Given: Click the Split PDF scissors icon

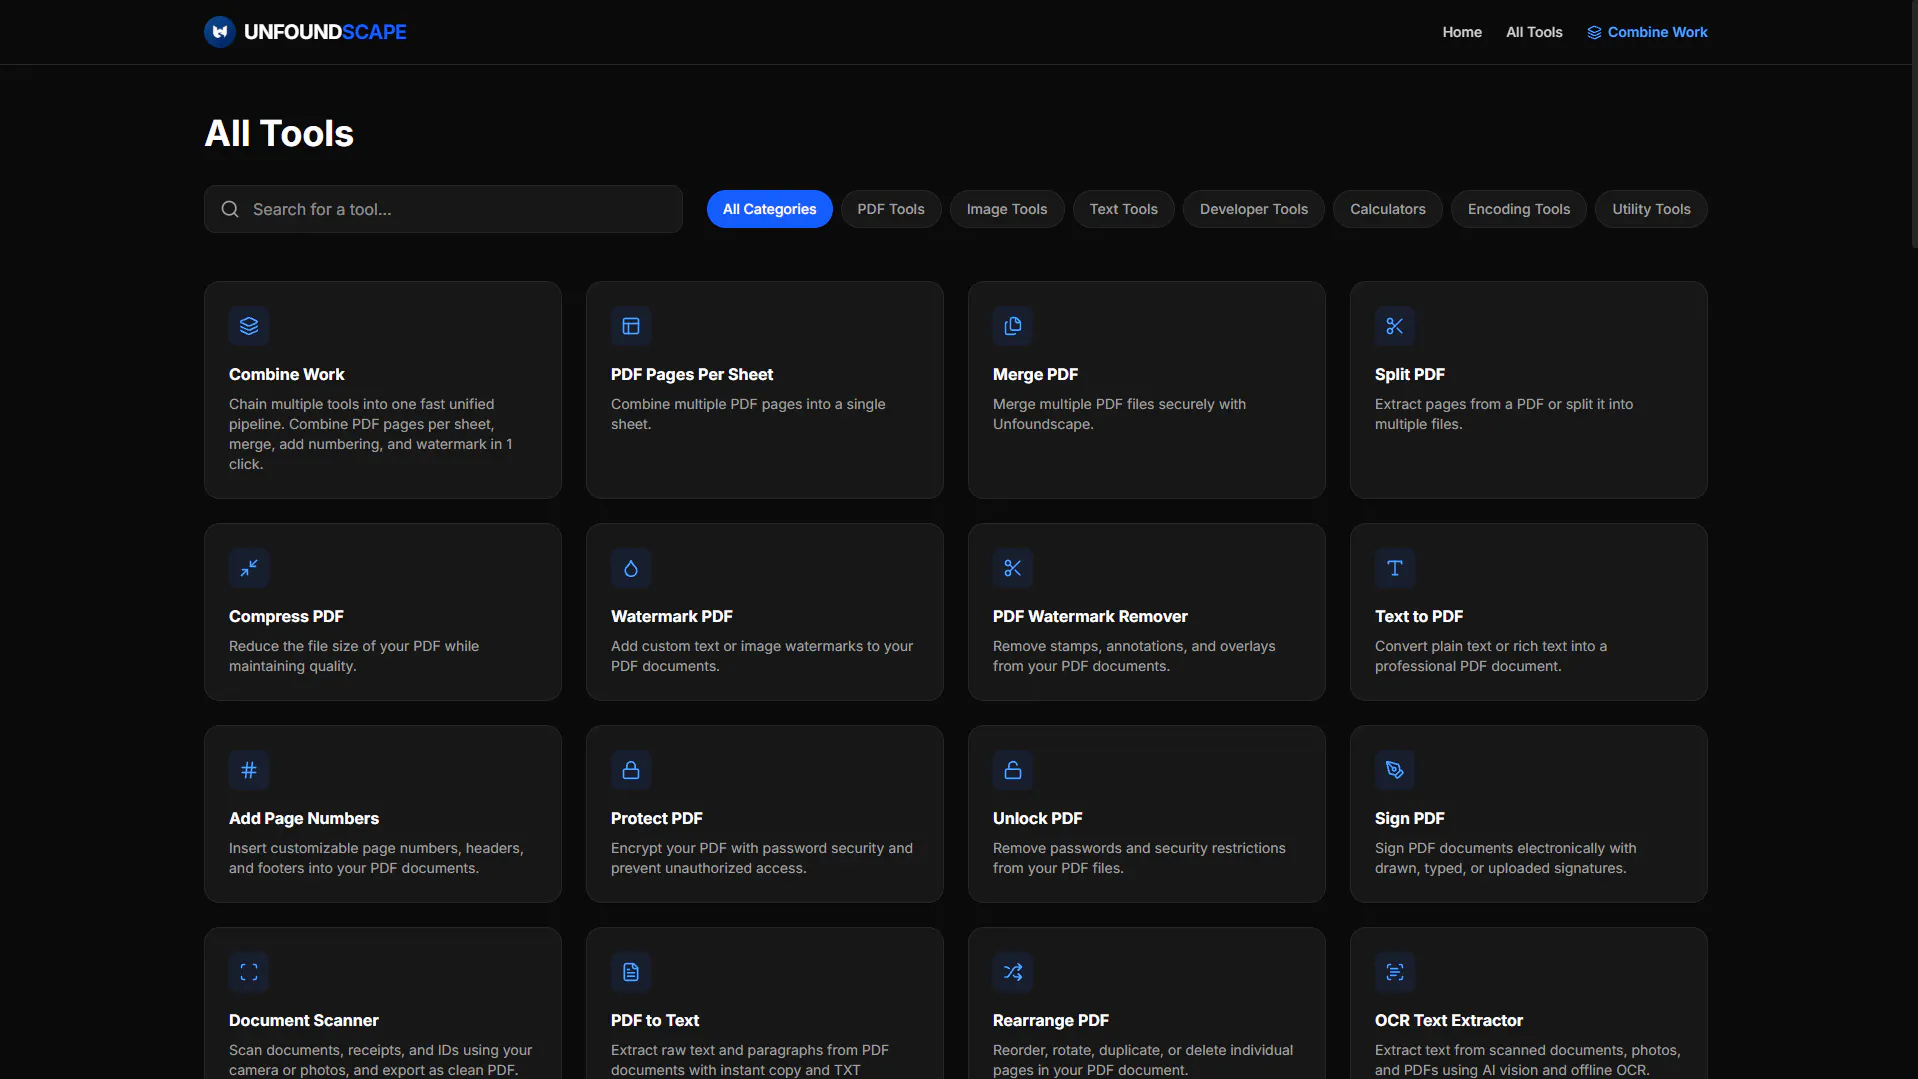Looking at the screenshot, I should tap(1395, 326).
